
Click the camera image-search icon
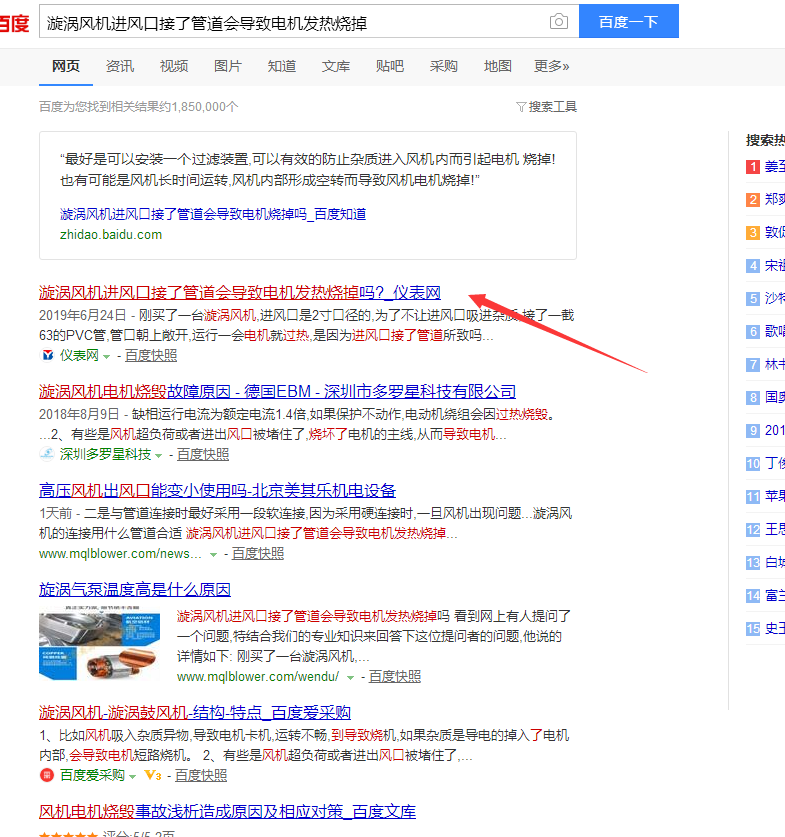[x=558, y=21]
